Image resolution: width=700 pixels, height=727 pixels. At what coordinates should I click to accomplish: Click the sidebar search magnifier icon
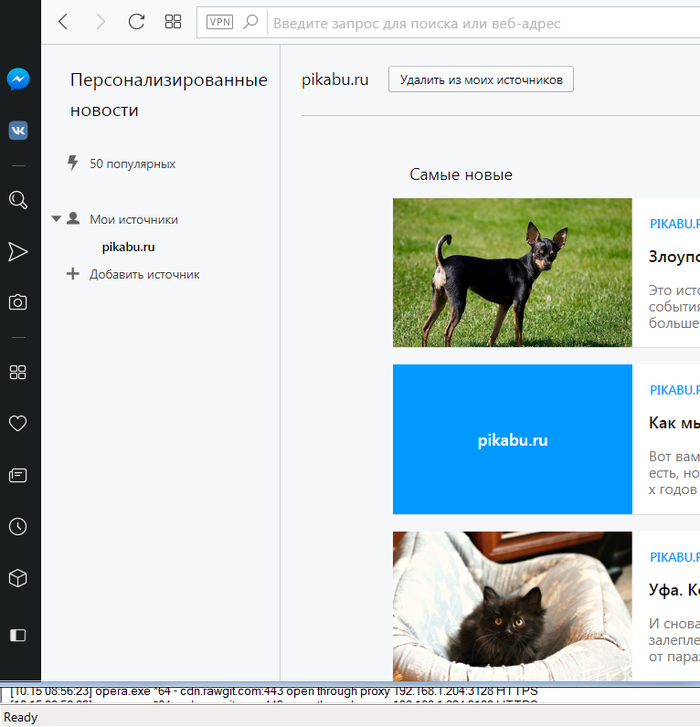18,200
